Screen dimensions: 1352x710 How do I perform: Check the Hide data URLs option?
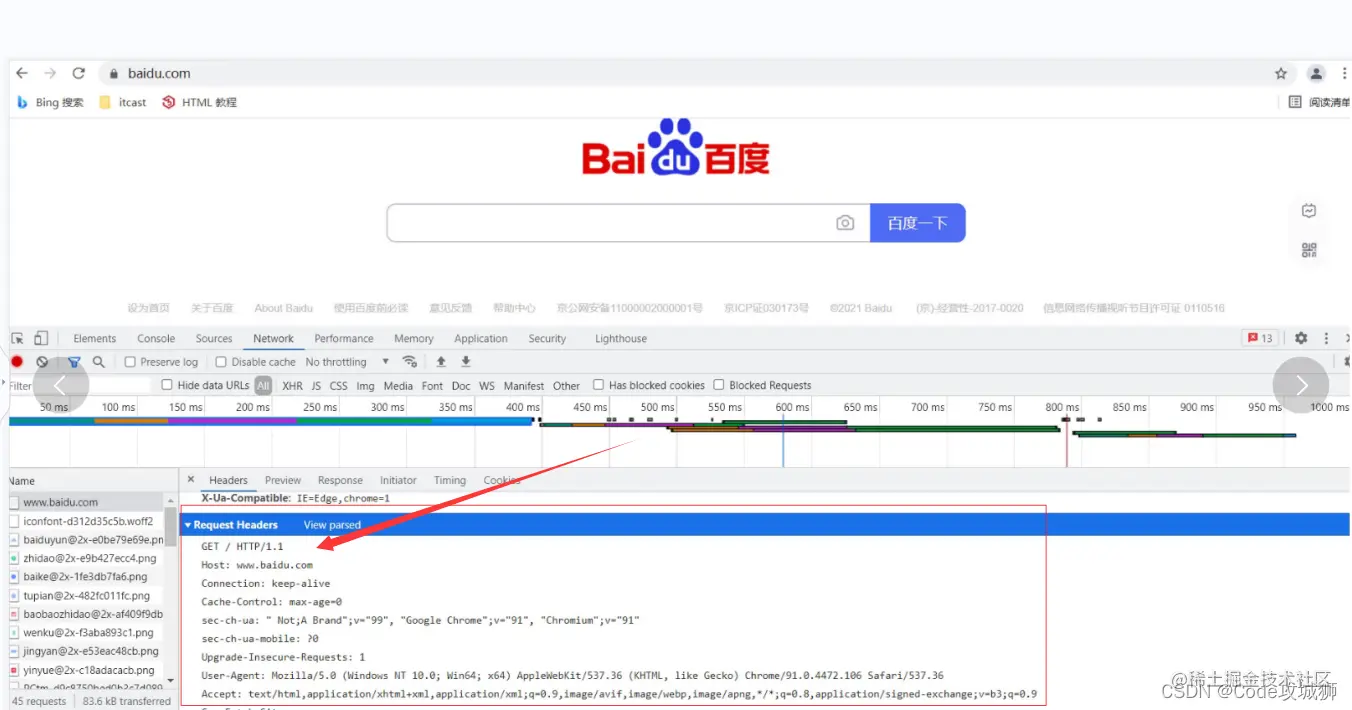click(x=167, y=385)
